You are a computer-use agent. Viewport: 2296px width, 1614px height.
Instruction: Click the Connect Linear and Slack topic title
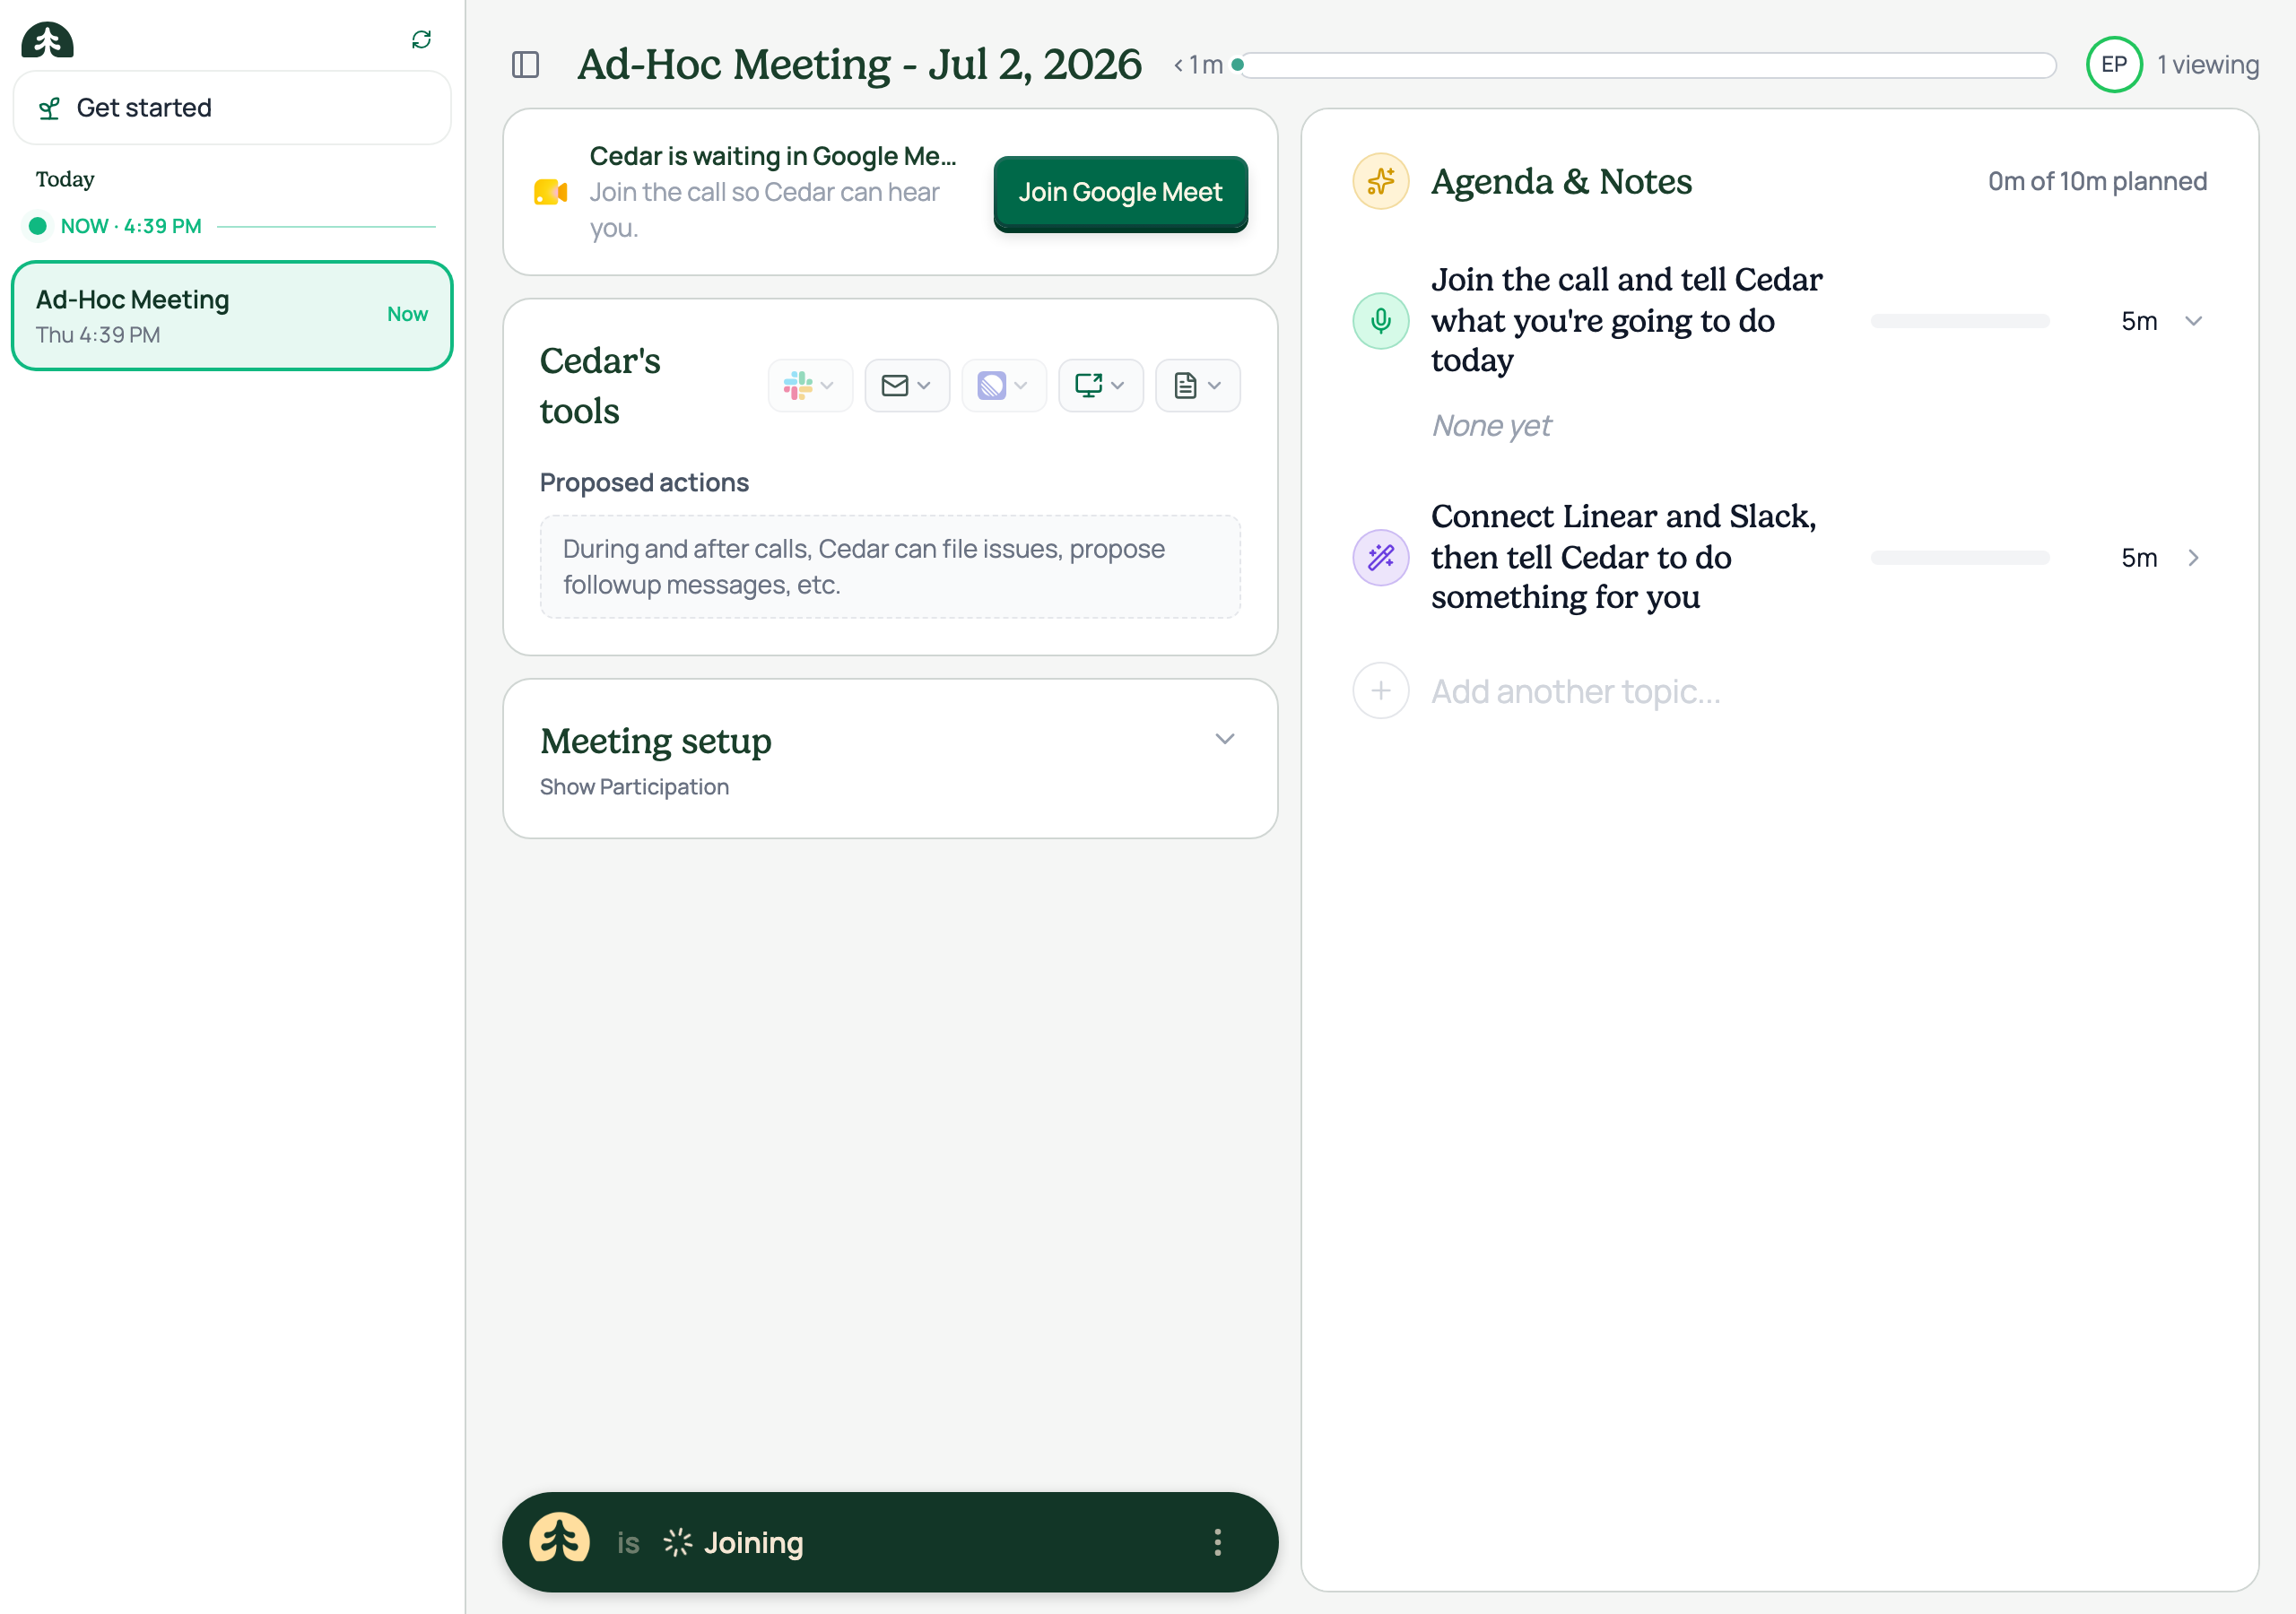click(x=1623, y=557)
